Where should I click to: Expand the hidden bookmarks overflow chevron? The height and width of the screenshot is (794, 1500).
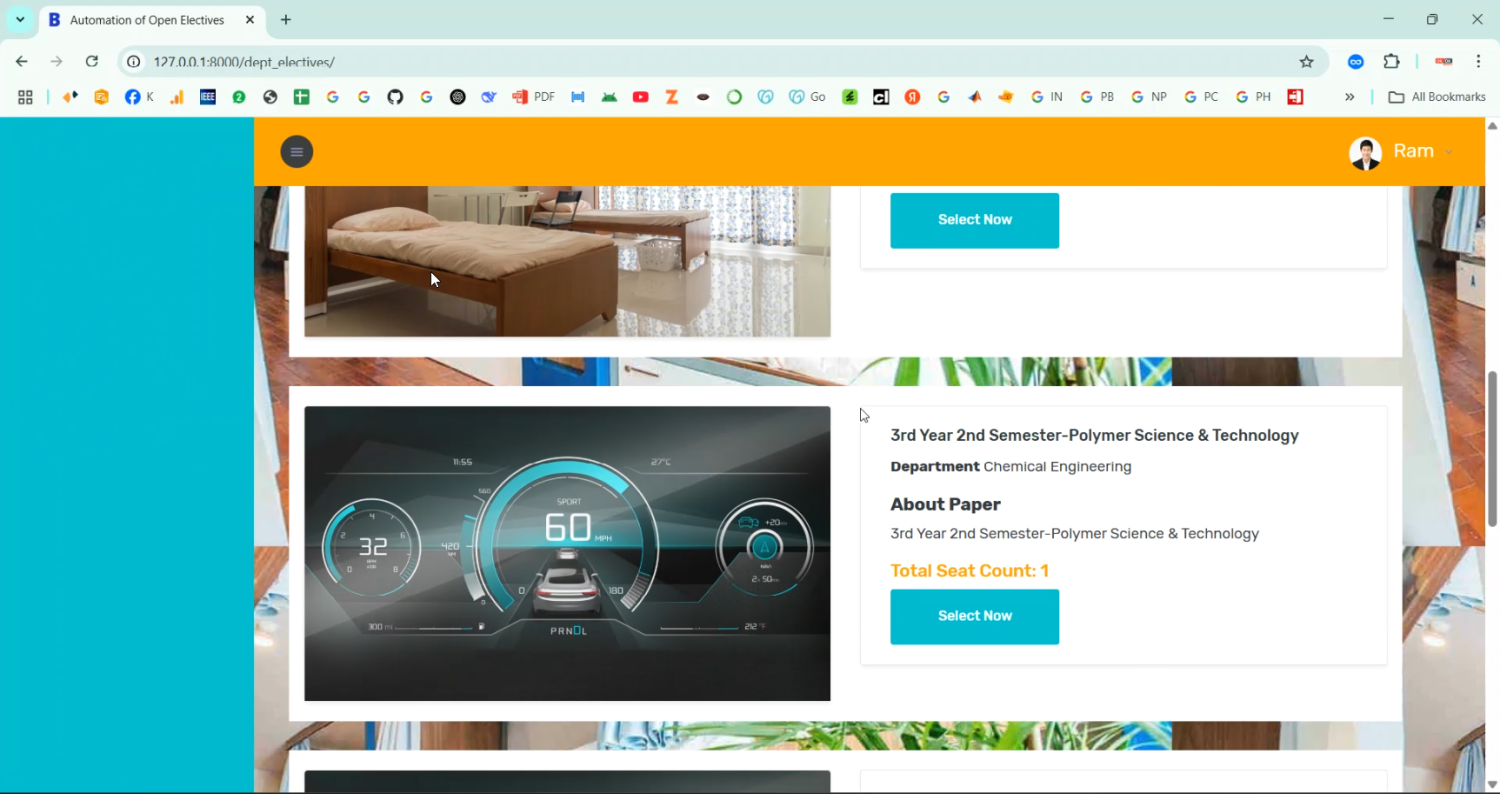(1349, 97)
